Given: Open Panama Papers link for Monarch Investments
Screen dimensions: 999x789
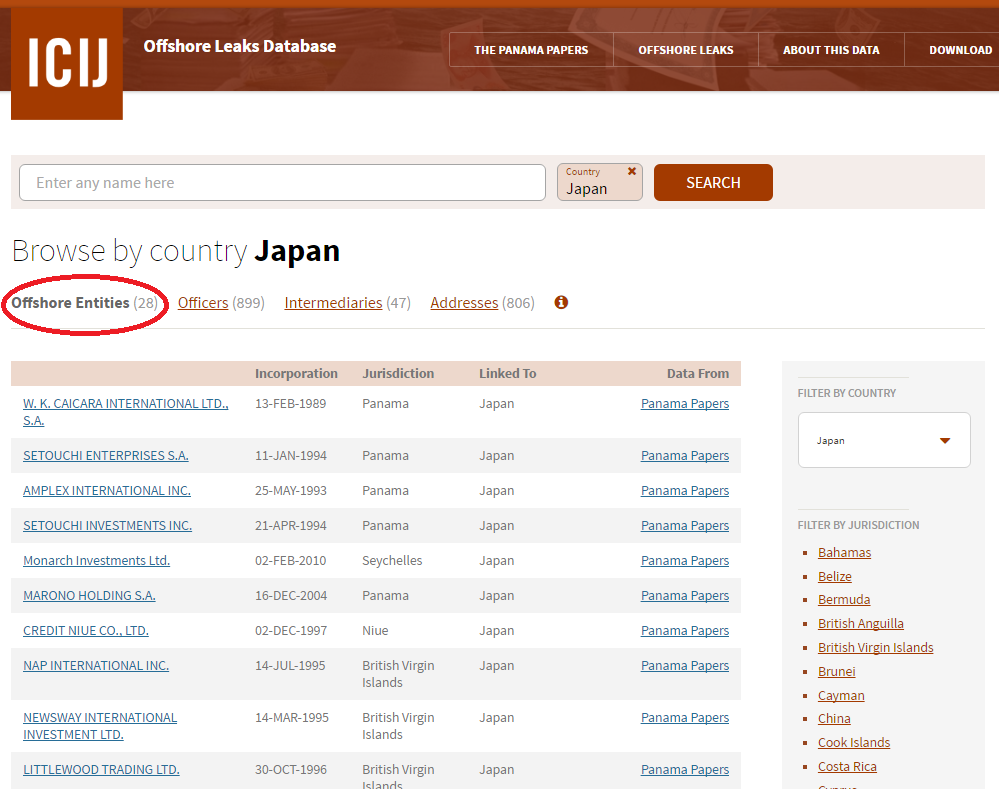Looking at the screenshot, I should point(685,561).
